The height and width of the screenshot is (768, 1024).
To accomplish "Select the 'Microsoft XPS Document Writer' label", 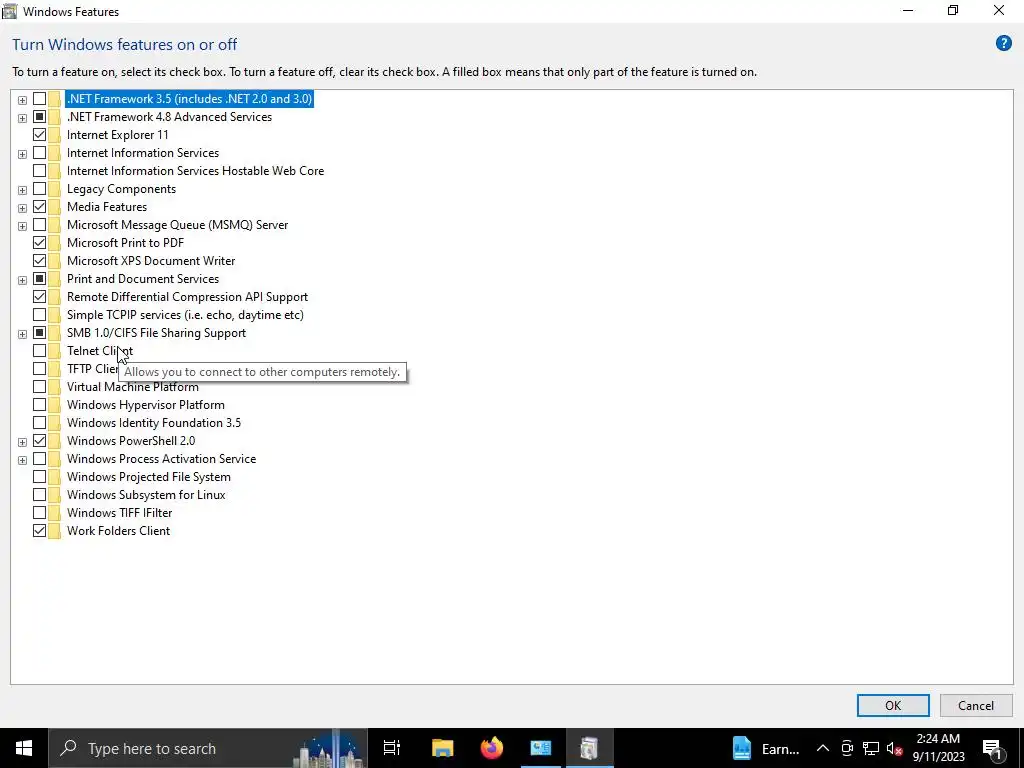I will [x=151, y=261].
